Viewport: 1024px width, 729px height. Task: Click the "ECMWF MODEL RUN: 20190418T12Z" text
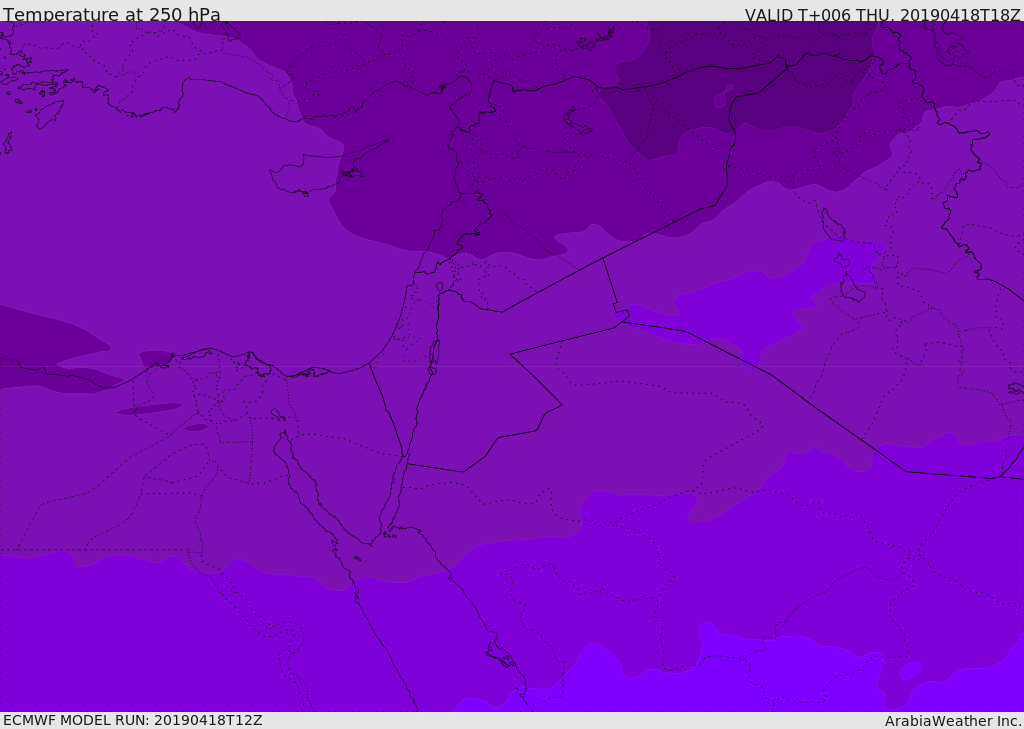tap(133, 720)
